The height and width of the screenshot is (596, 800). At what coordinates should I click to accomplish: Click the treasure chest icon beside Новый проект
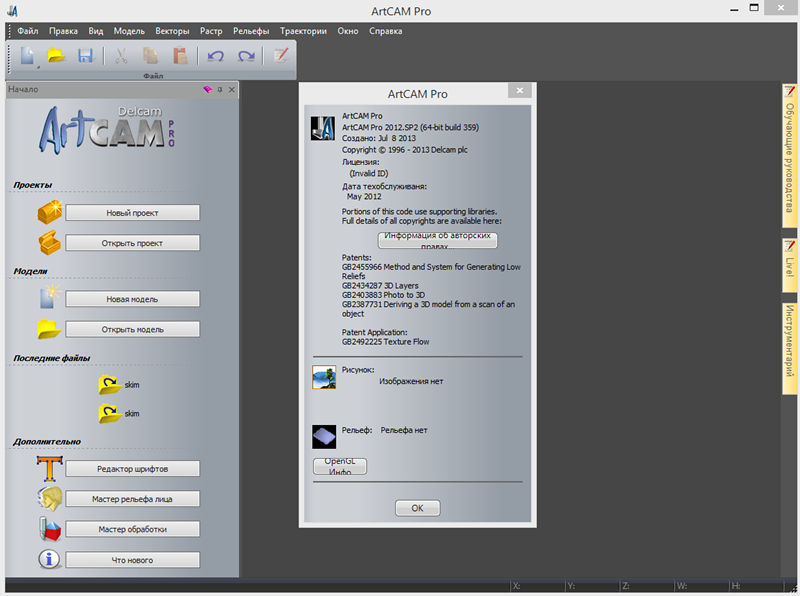click(49, 212)
